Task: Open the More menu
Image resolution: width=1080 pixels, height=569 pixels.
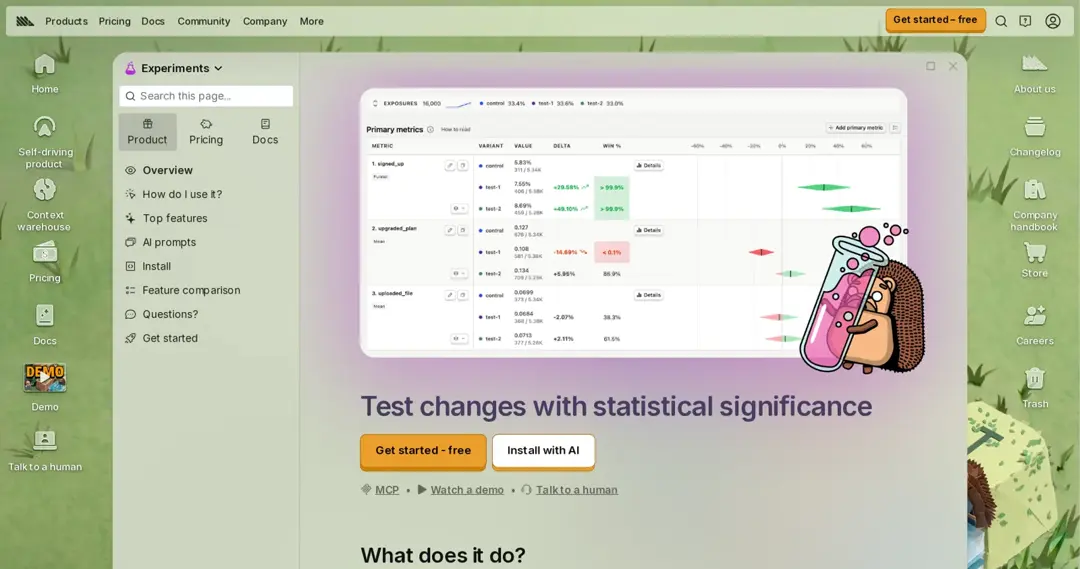Action: (311, 21)
